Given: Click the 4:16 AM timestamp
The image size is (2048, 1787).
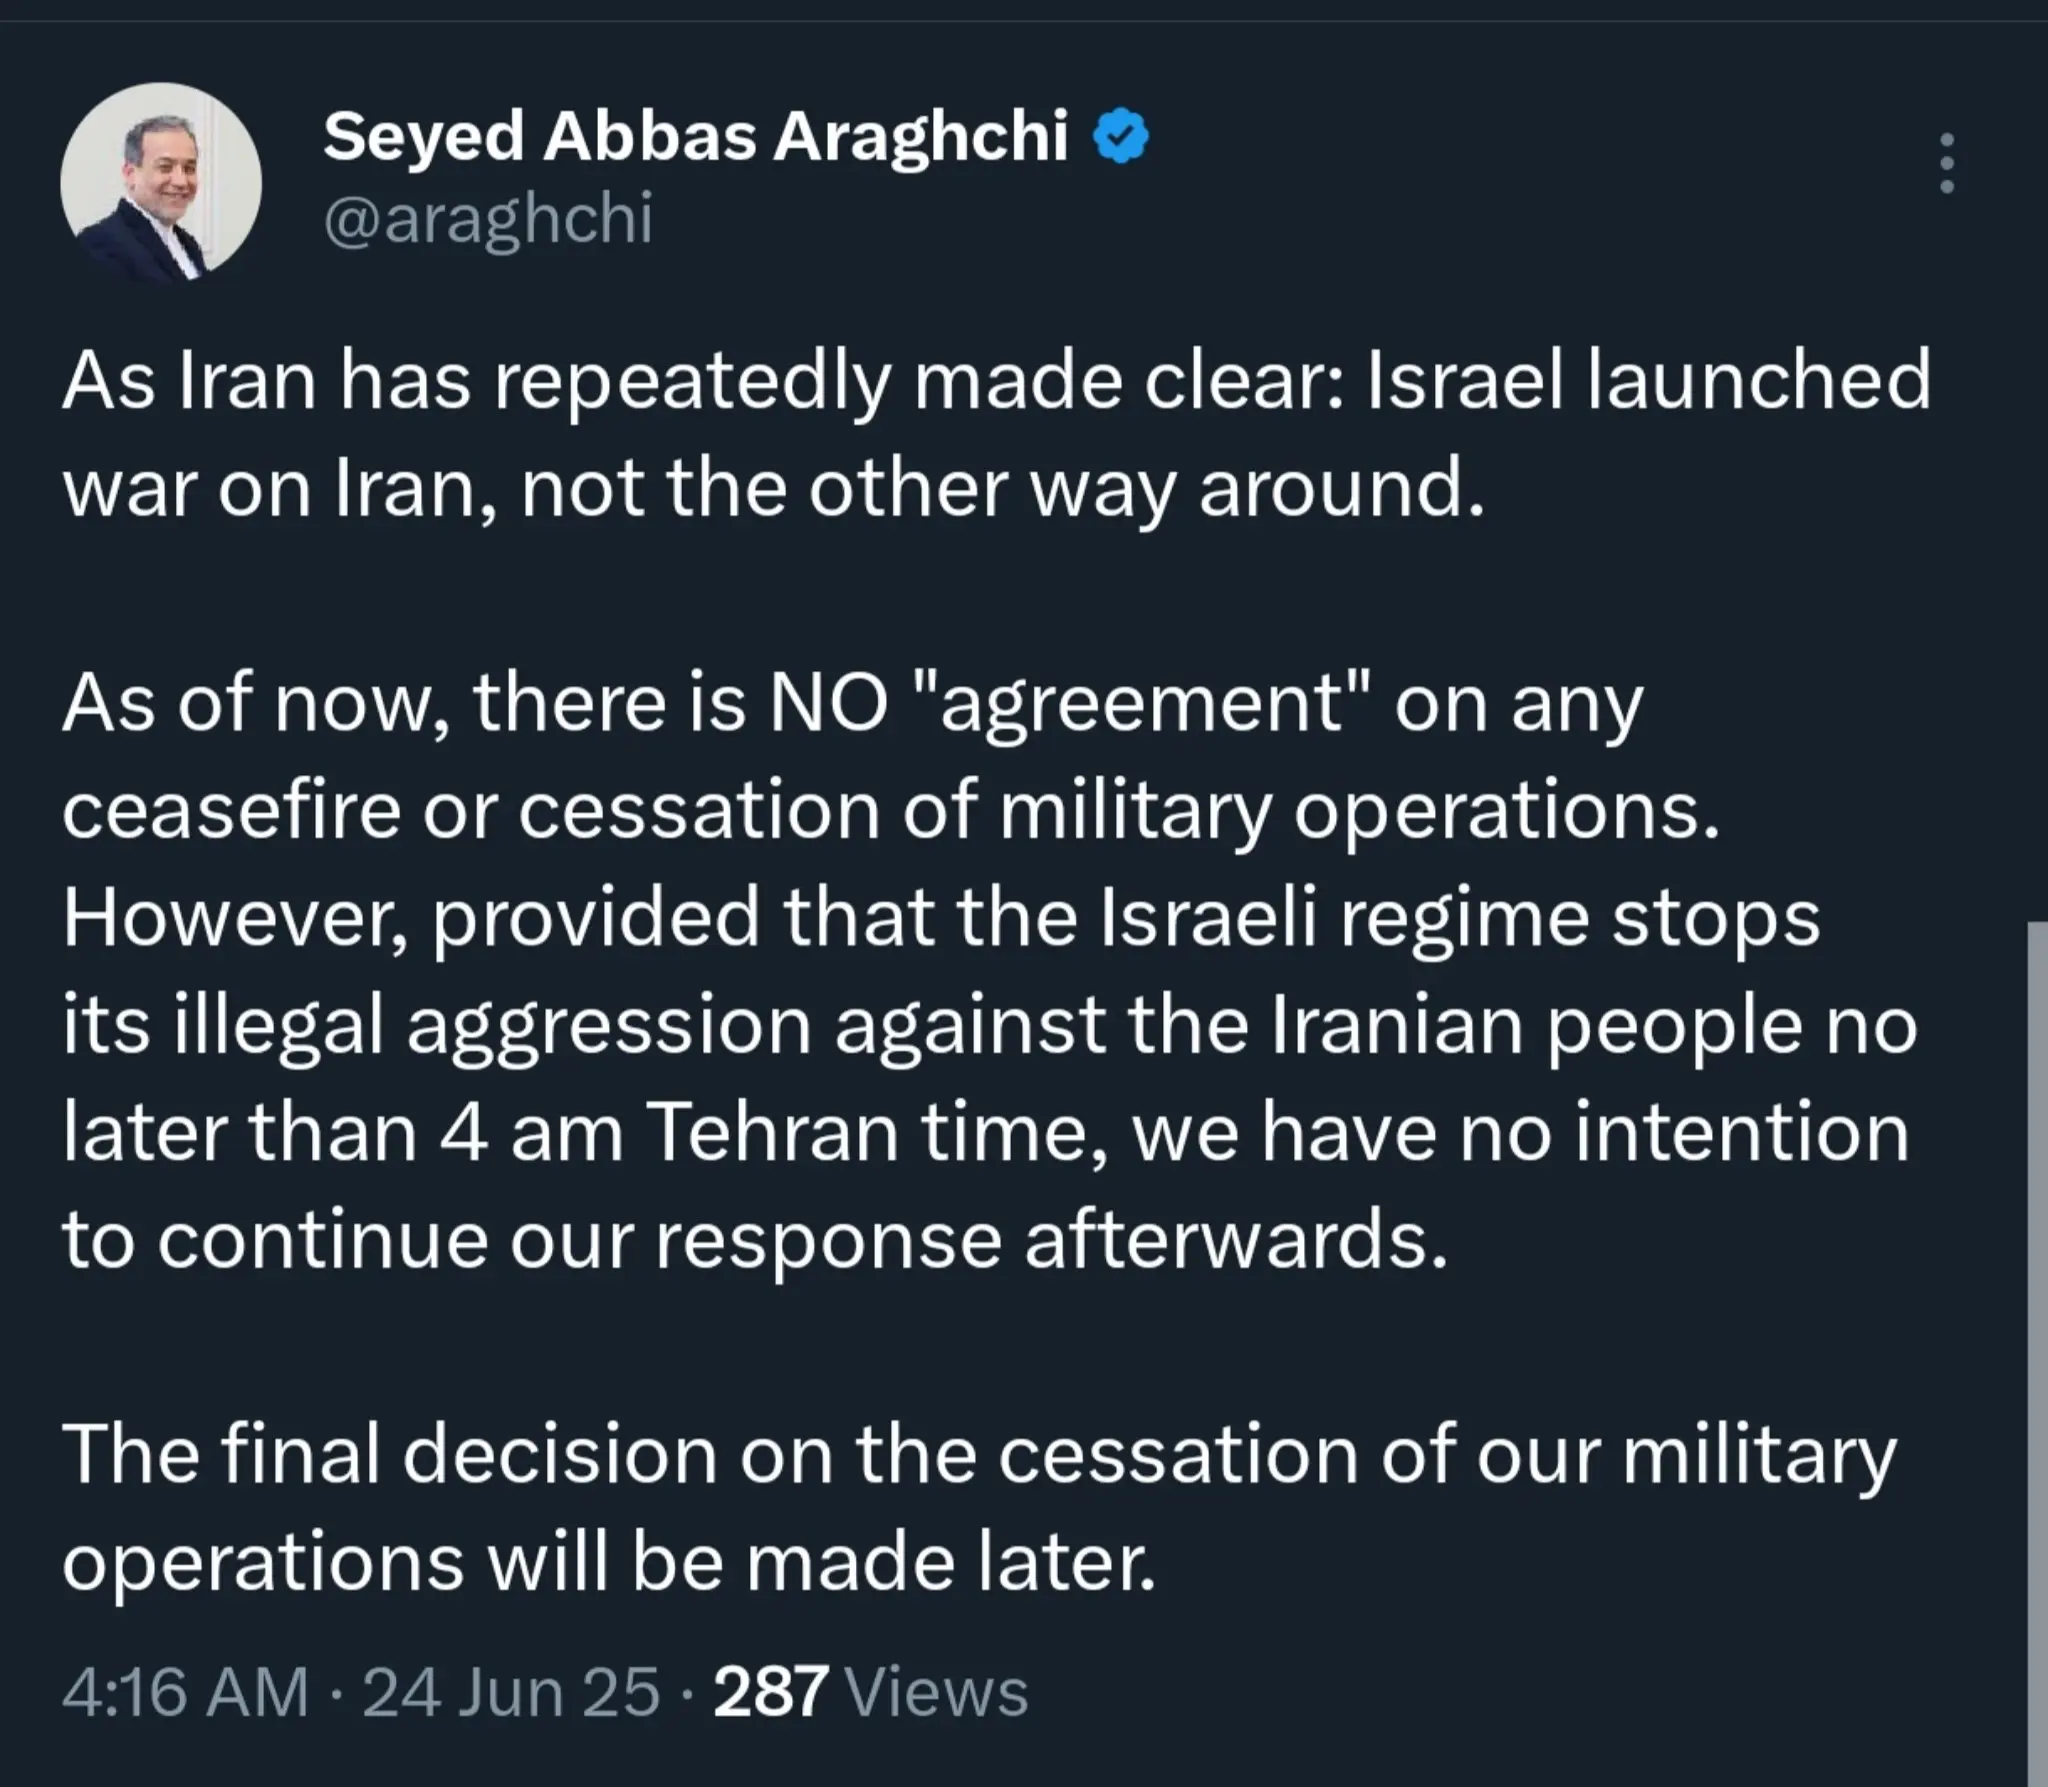Looking at the screenshot, I should click(185, 1691).
